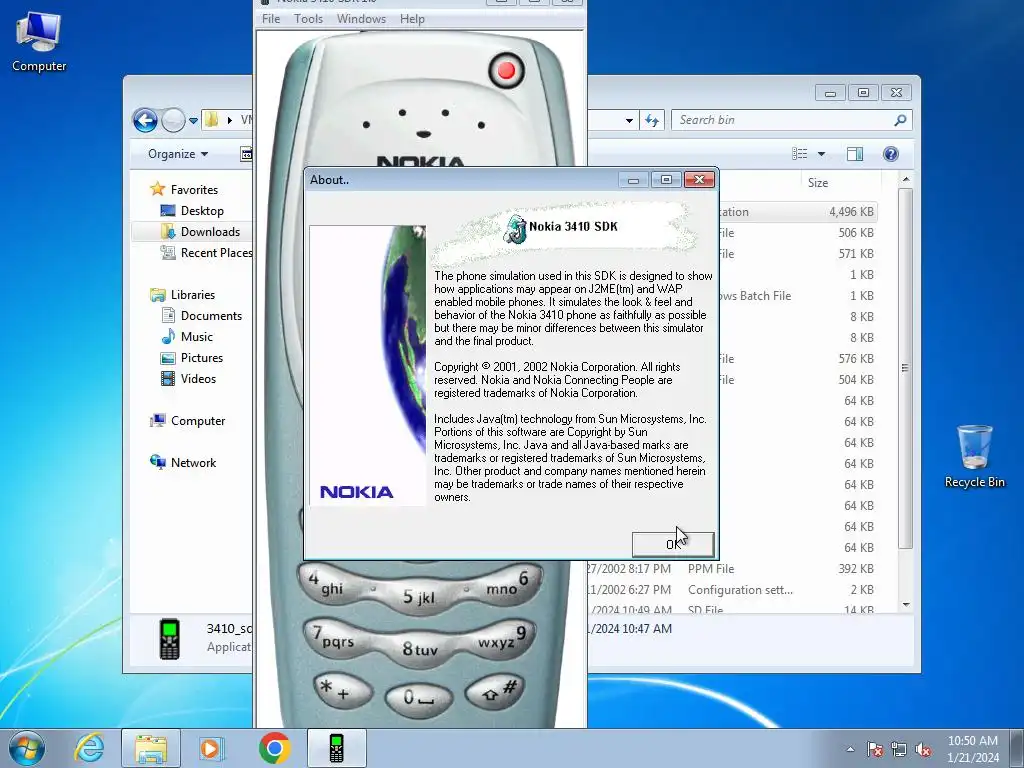This screenshot has width=1024, height=768.
Task: Change your view icon in Explorer
Action: (800, 154)
